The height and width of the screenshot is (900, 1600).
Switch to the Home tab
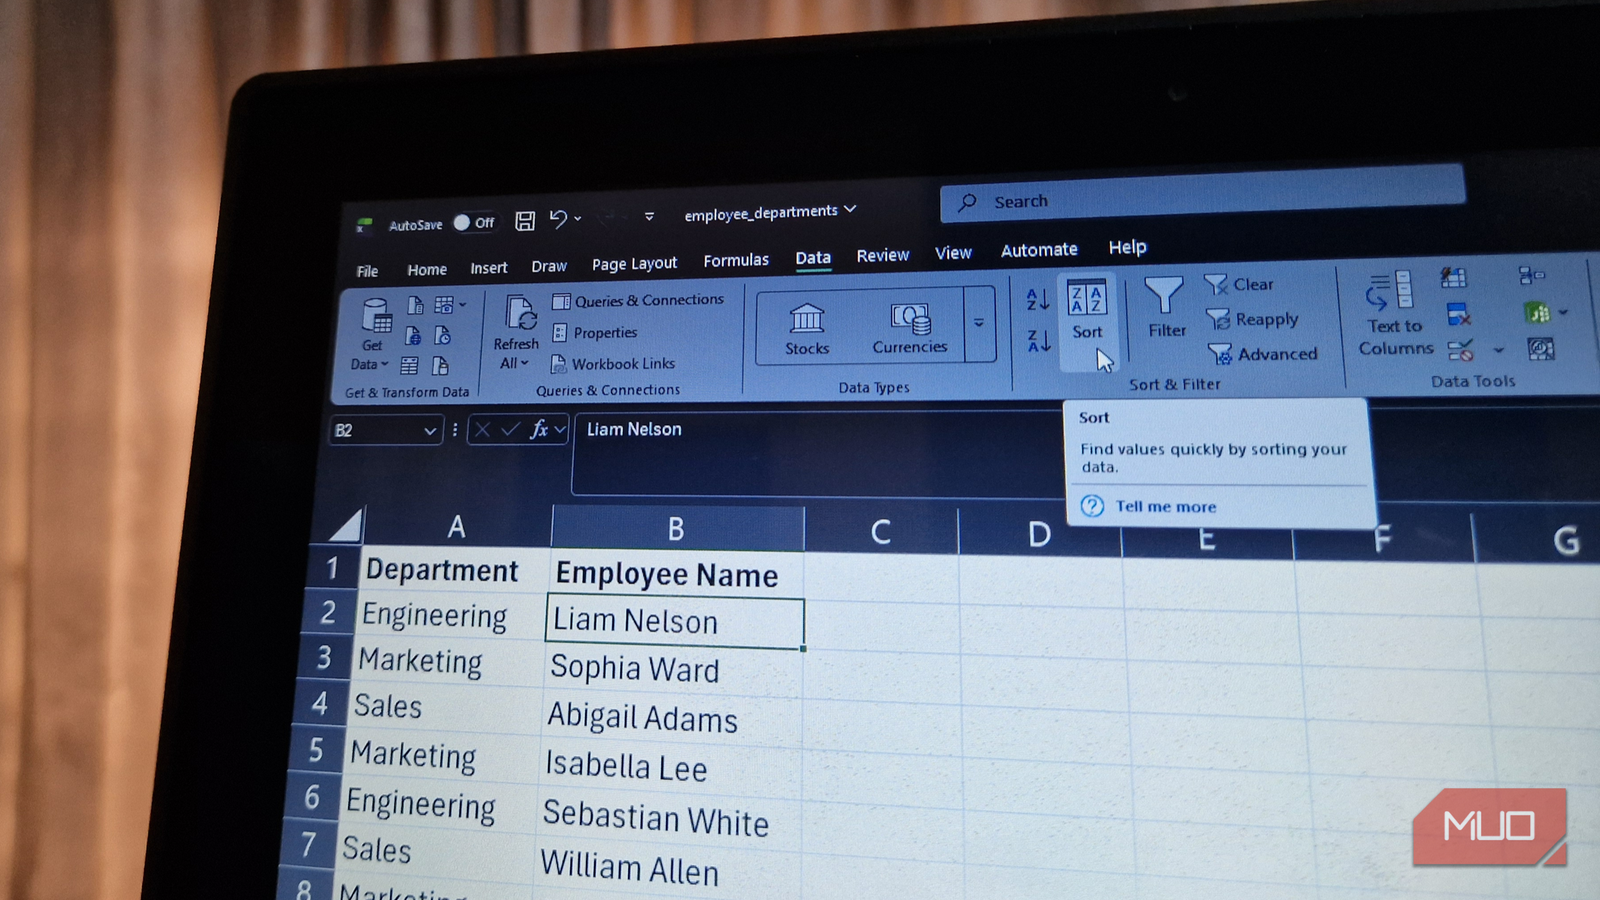click(427, 270)
